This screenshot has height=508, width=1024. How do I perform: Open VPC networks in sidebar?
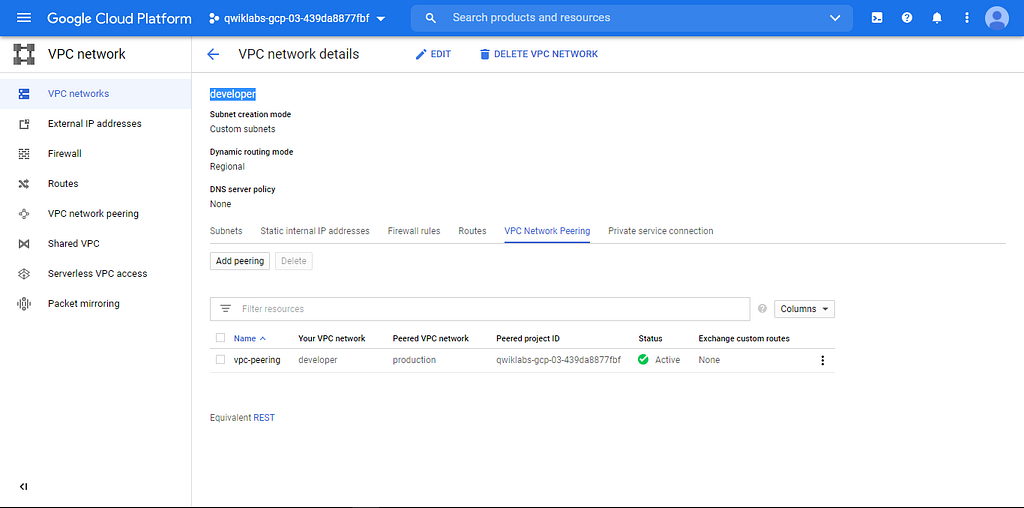[x=78, y=94]
